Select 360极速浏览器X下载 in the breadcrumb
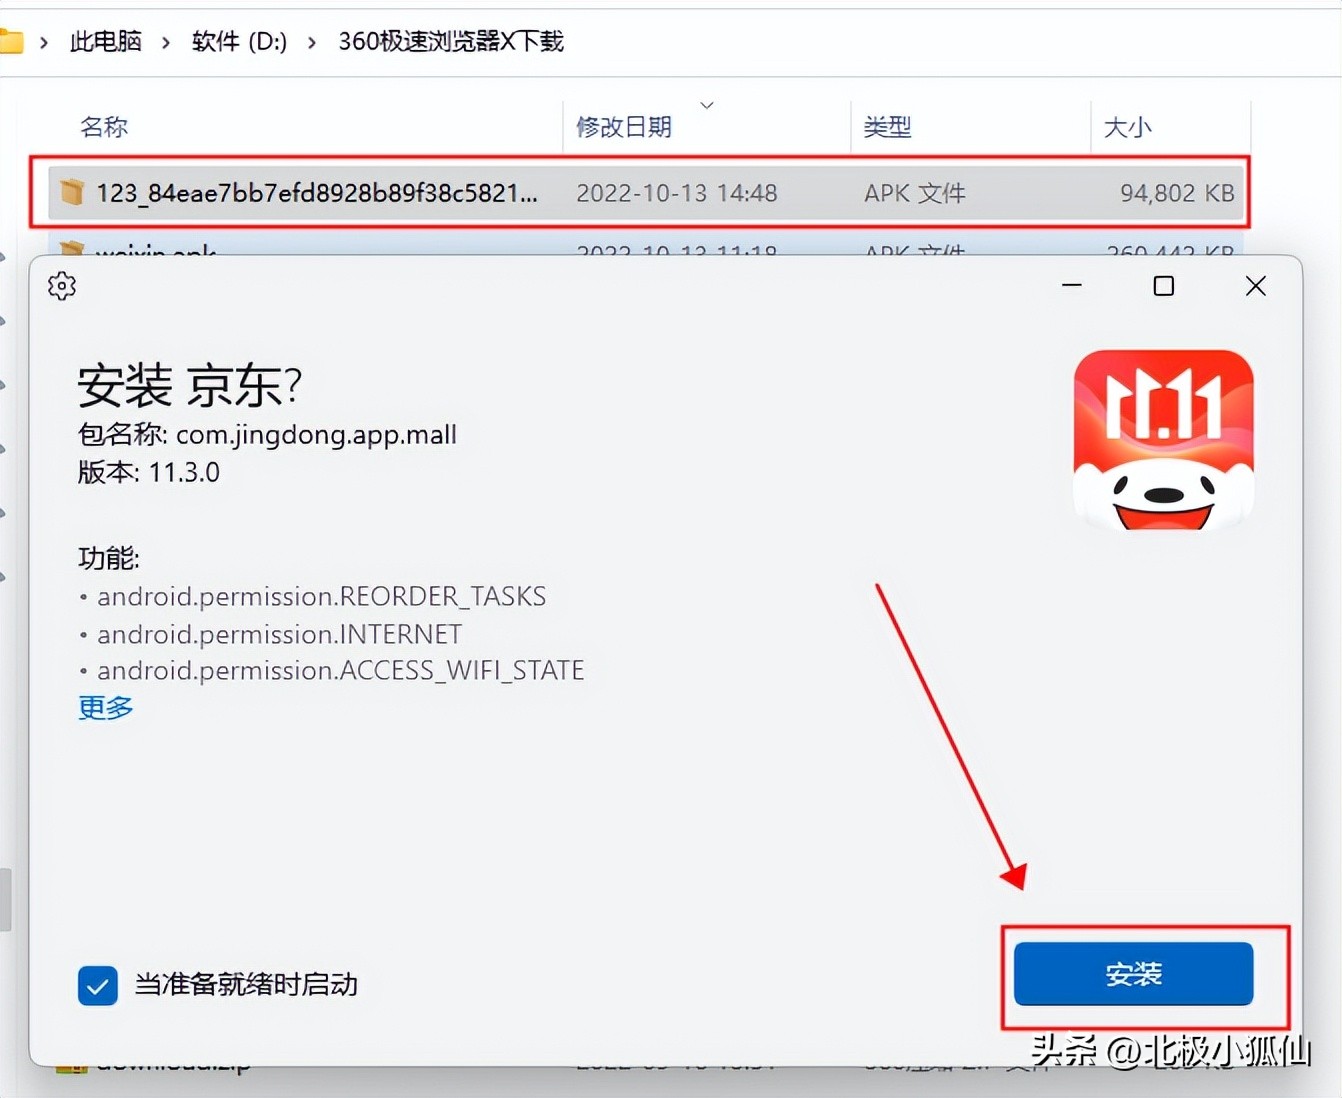This screenshot has width=1342, height=1098. click(x=449, y=41)
